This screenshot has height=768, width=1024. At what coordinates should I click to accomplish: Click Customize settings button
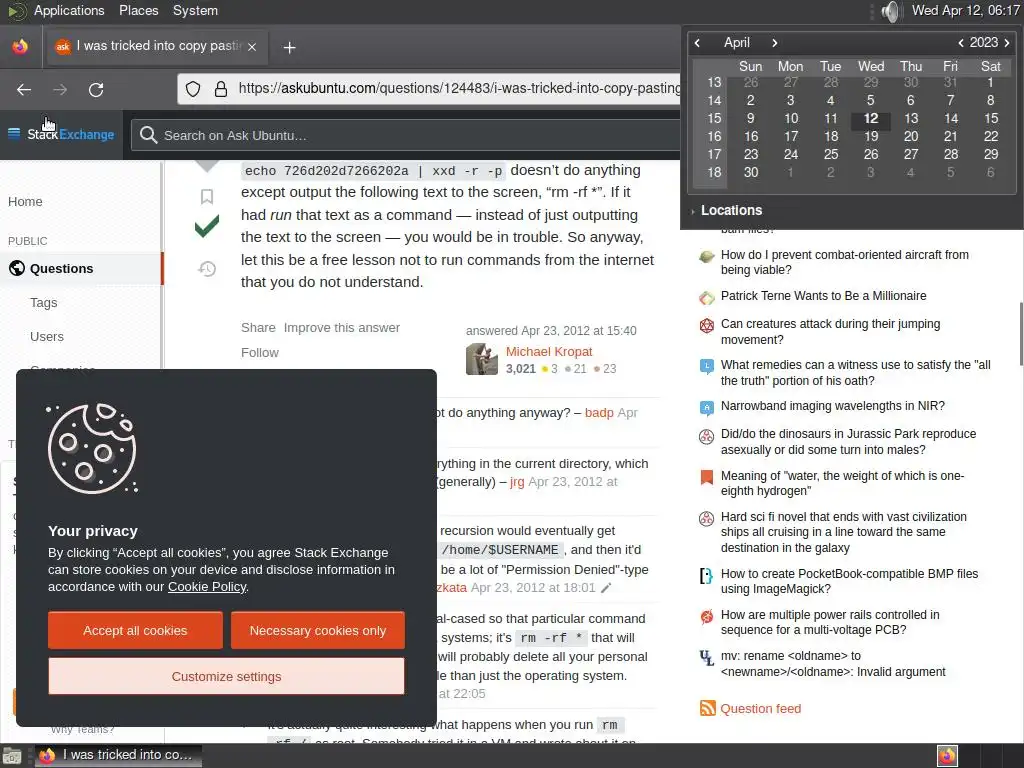(x=227, y=676)
